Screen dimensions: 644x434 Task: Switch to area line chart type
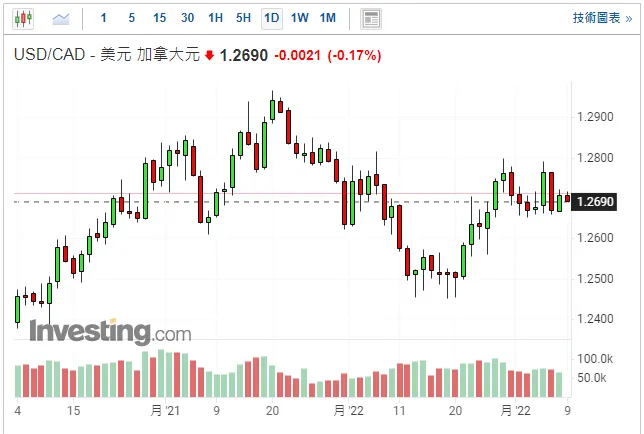pos(61,18)
